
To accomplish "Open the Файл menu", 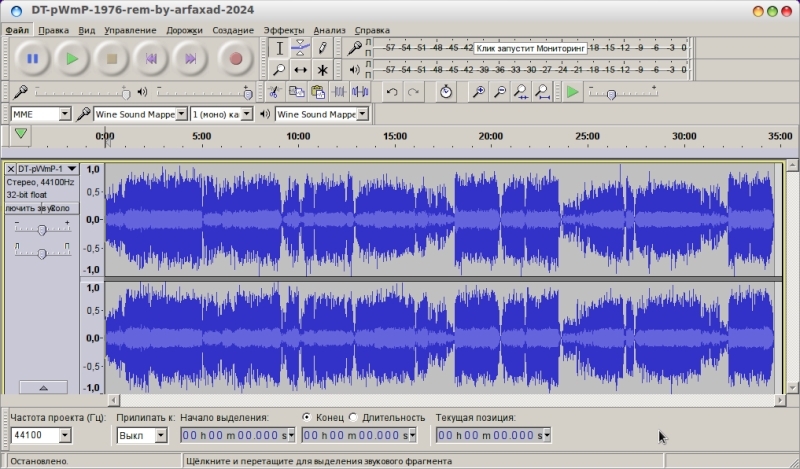I will [17, 30].
